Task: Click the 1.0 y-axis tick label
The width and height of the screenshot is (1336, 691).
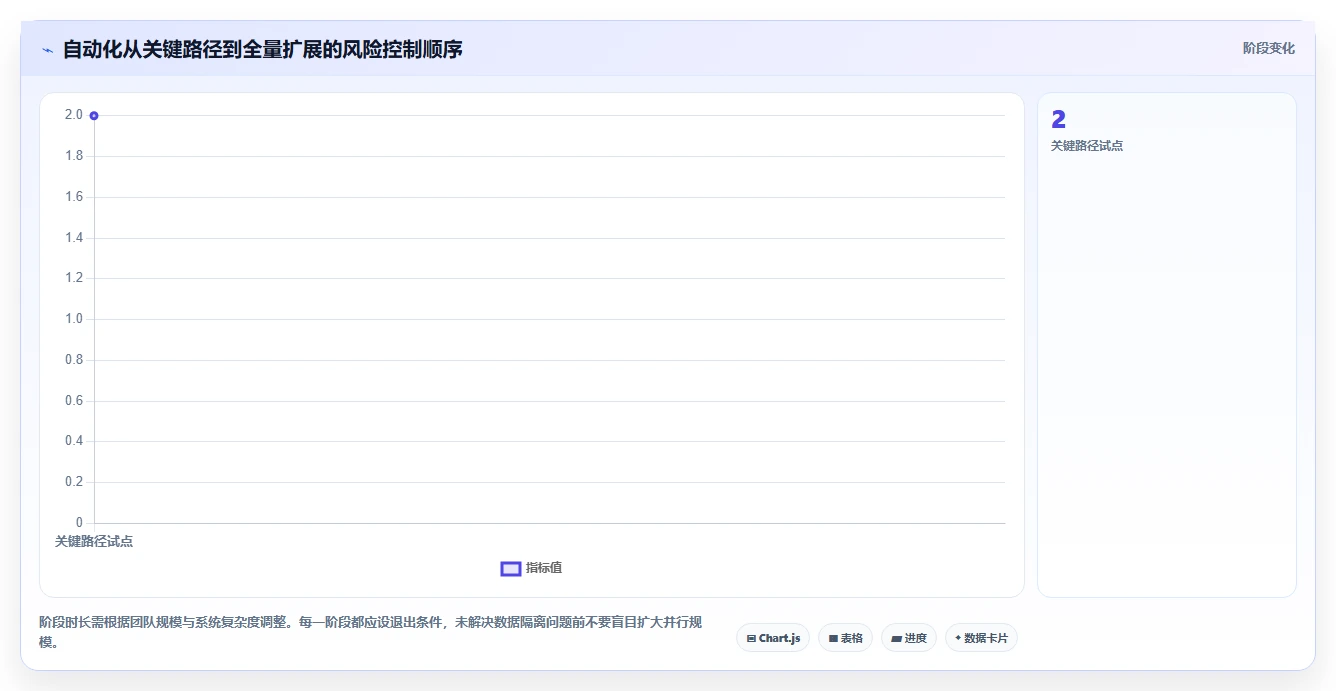Action: [x=74, y=319]
